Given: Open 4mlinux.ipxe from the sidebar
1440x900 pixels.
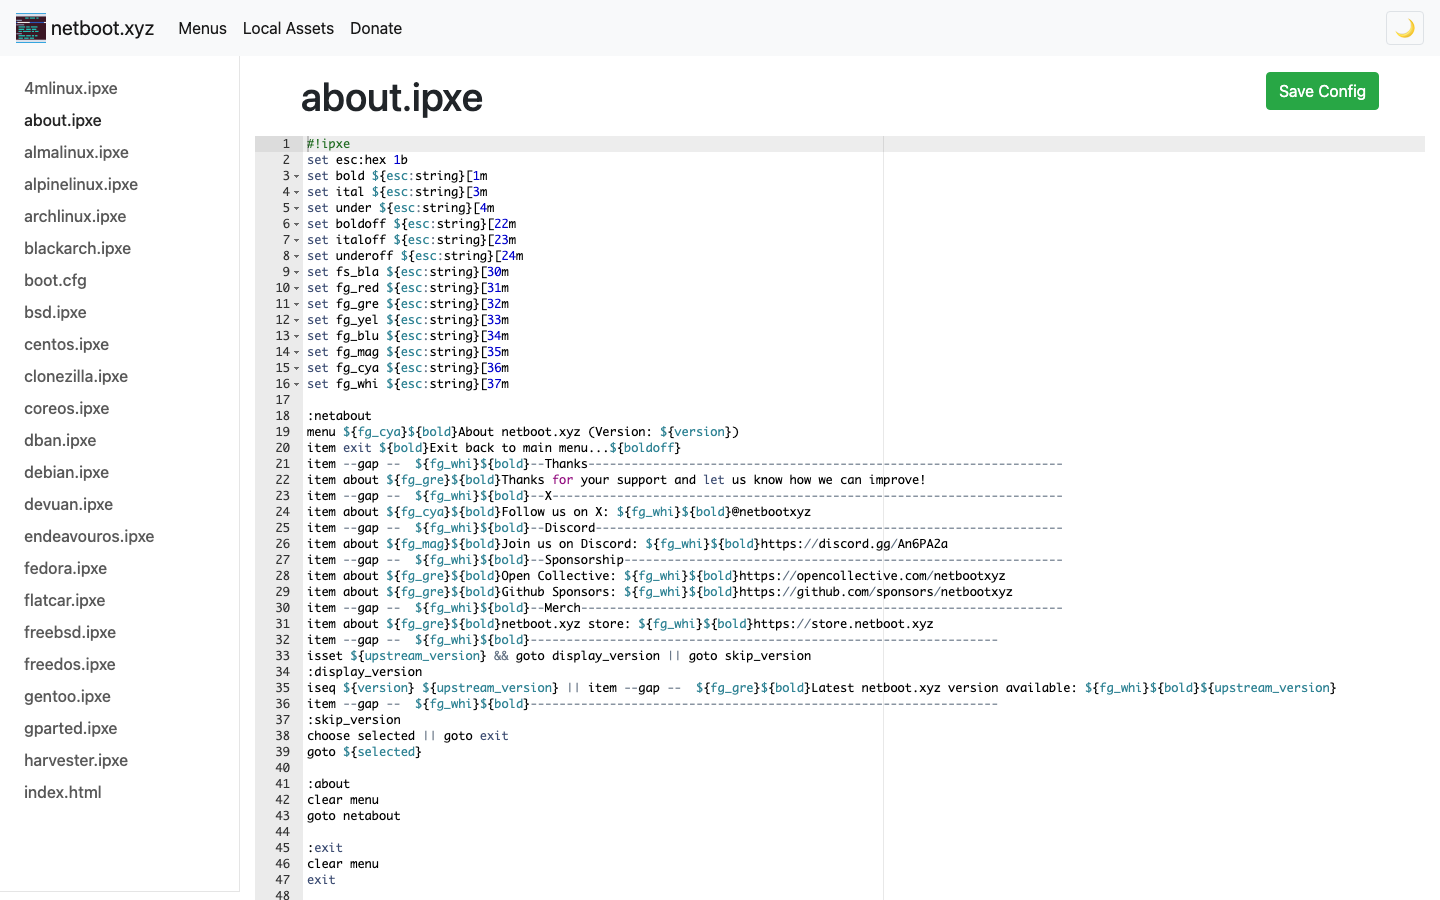Looking at the screenshot, I should point(71,88).
